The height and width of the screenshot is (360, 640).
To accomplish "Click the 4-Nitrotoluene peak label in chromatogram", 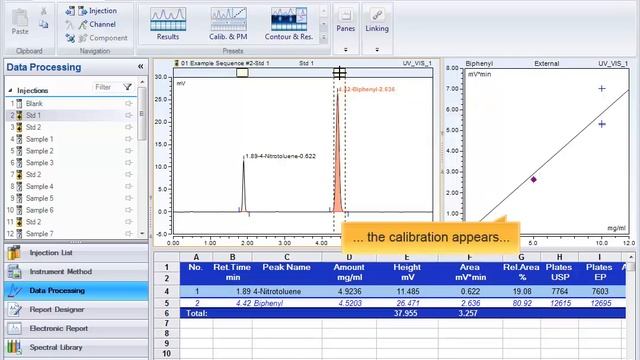I will [x=280, y=156].
